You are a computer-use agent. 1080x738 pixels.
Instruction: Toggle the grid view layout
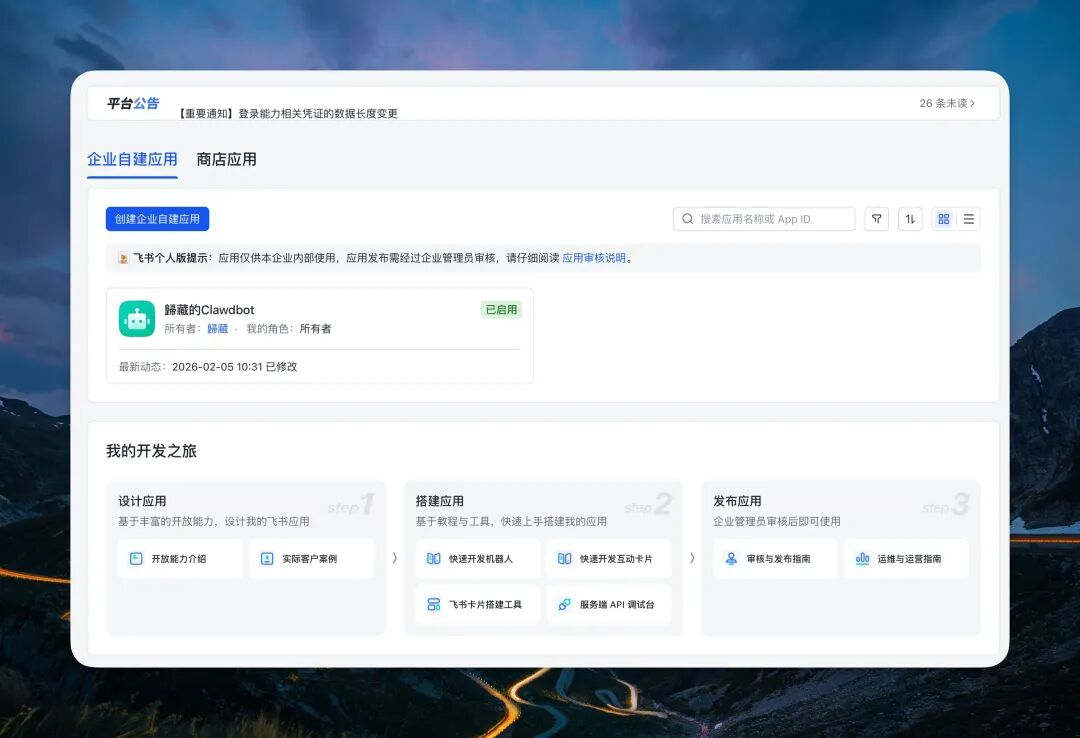click(941, 218)
